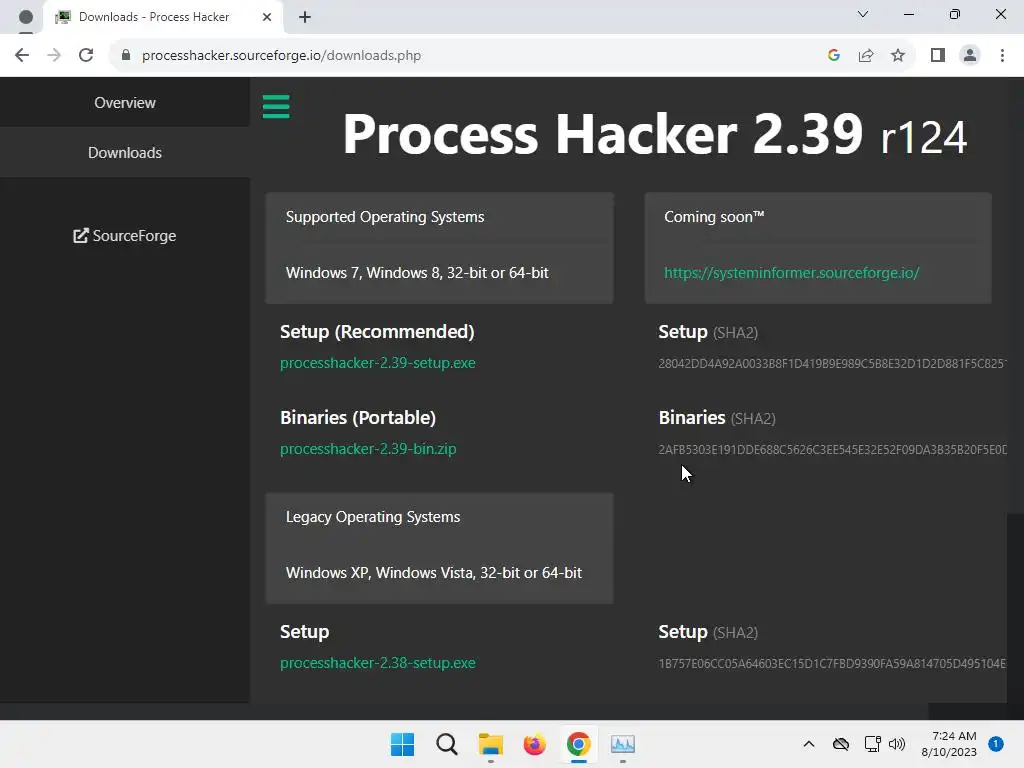This screenshot has width=1024, height=768.
Task: Expand the tab search chevron
Action: click(863, 14)
